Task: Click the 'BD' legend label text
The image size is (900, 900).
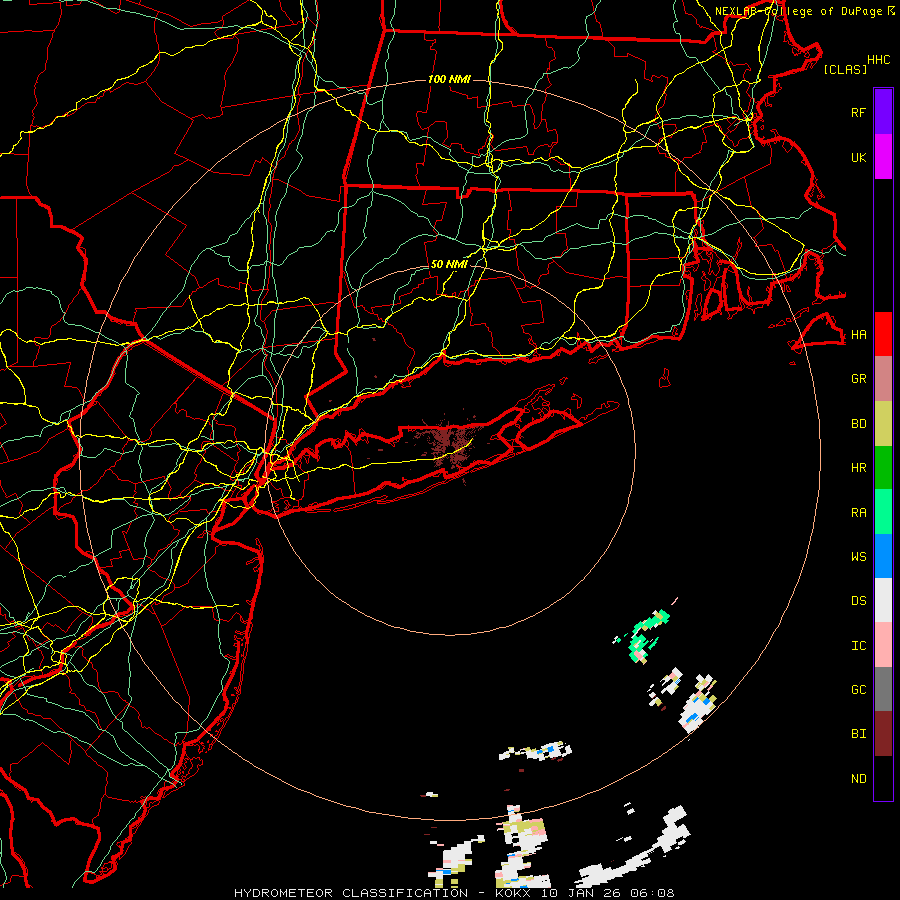Action: click(x=858, y=424)
